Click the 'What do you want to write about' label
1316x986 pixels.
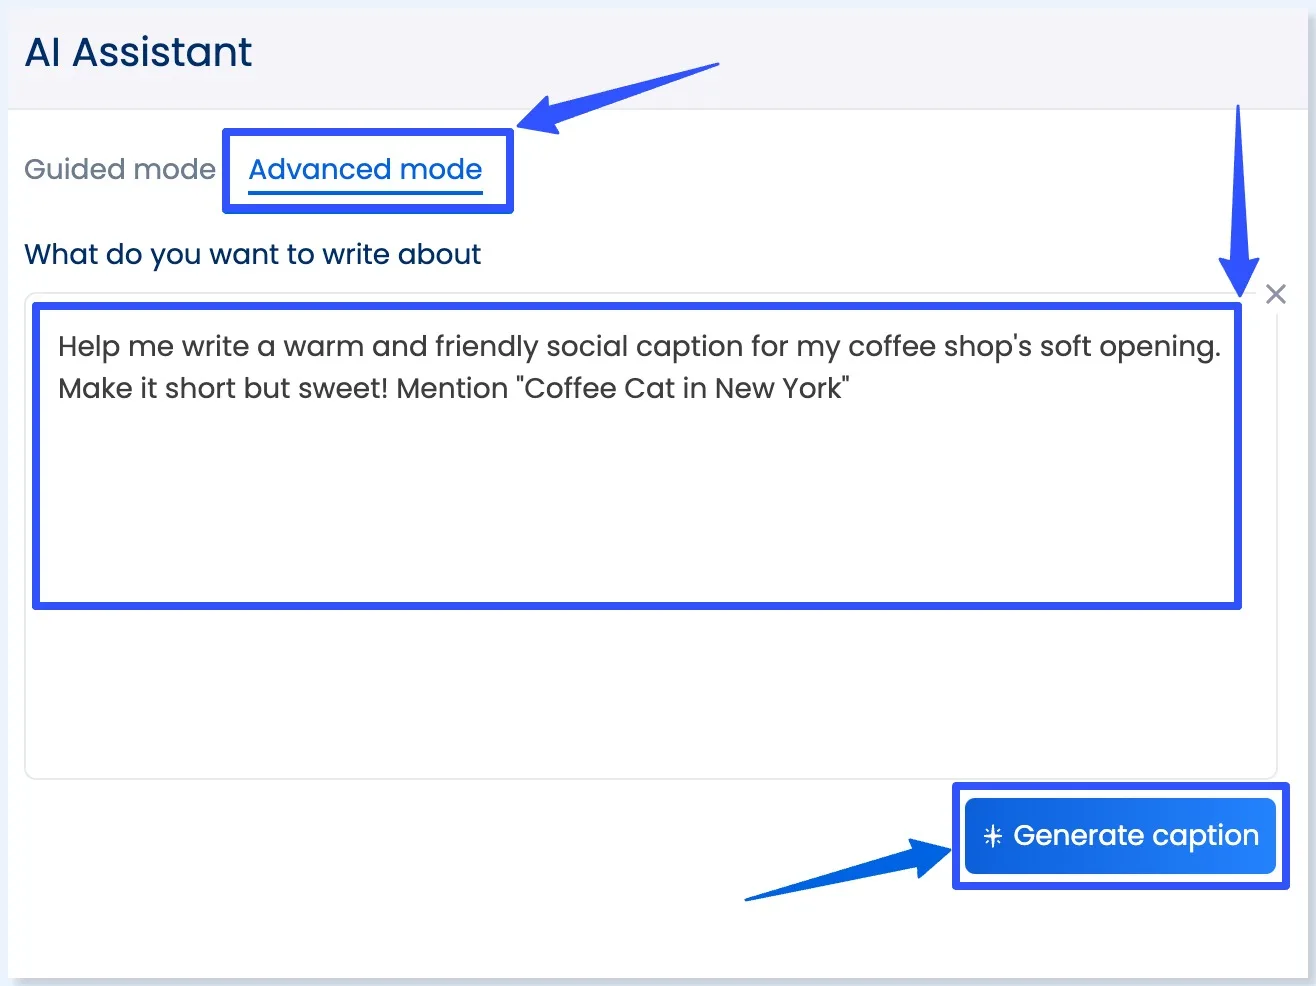point(252,254)
